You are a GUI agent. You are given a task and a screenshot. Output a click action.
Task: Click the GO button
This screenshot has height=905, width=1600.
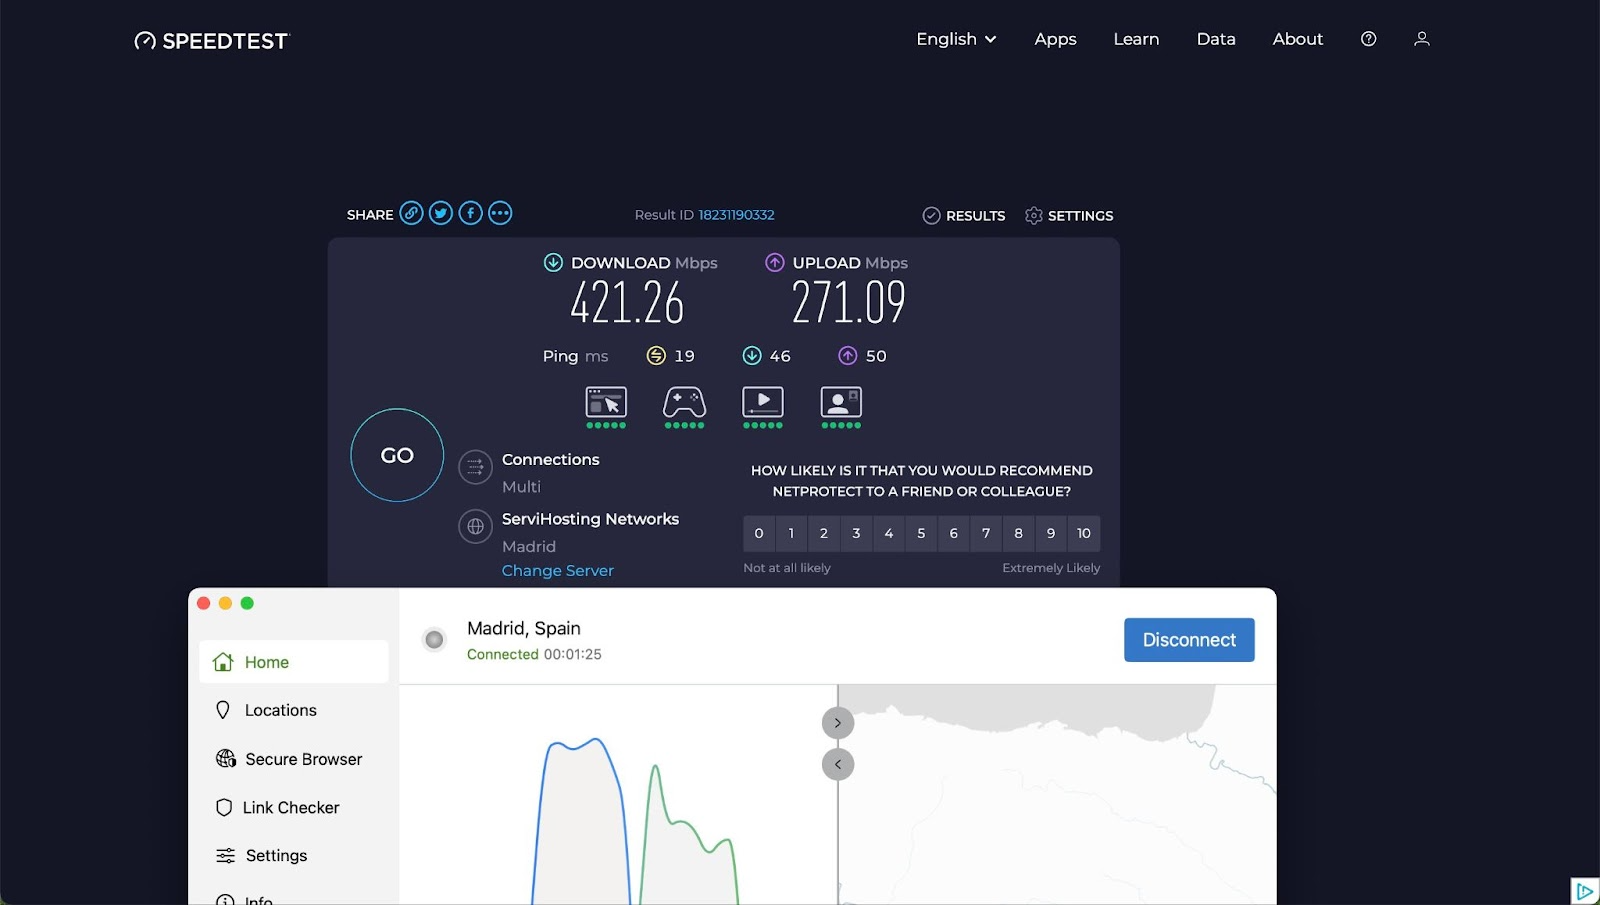click(x=397, y=455)
